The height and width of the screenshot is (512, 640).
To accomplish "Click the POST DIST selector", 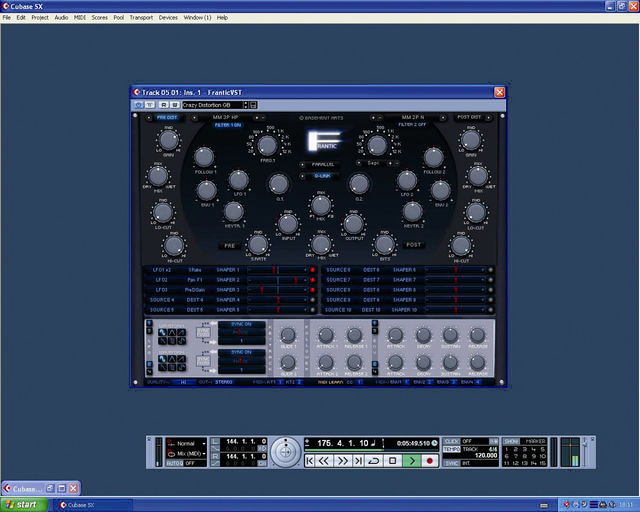I will point(469,117).
